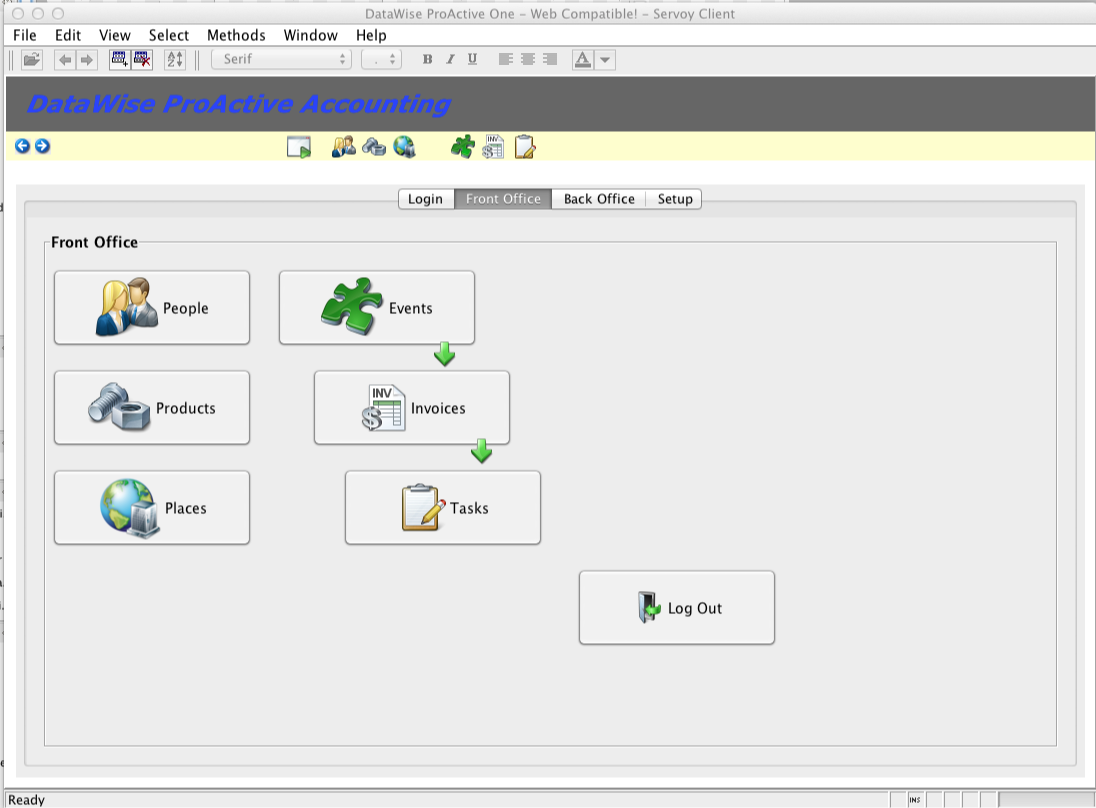Open the Edit menu

click(x=68, y=35)
